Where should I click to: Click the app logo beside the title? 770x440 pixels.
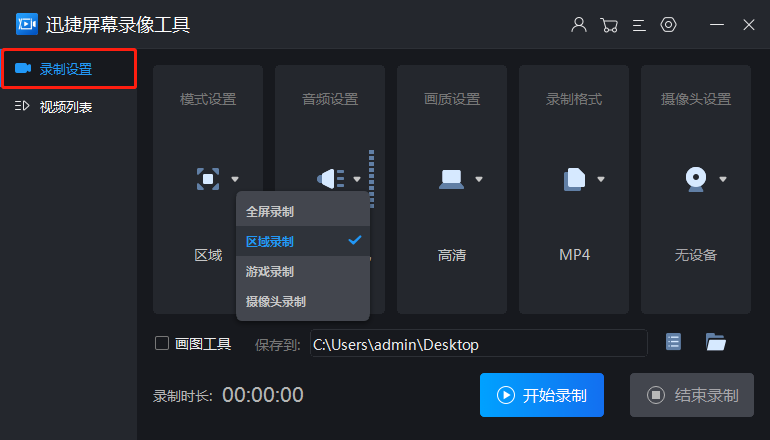tap(27, 24)
